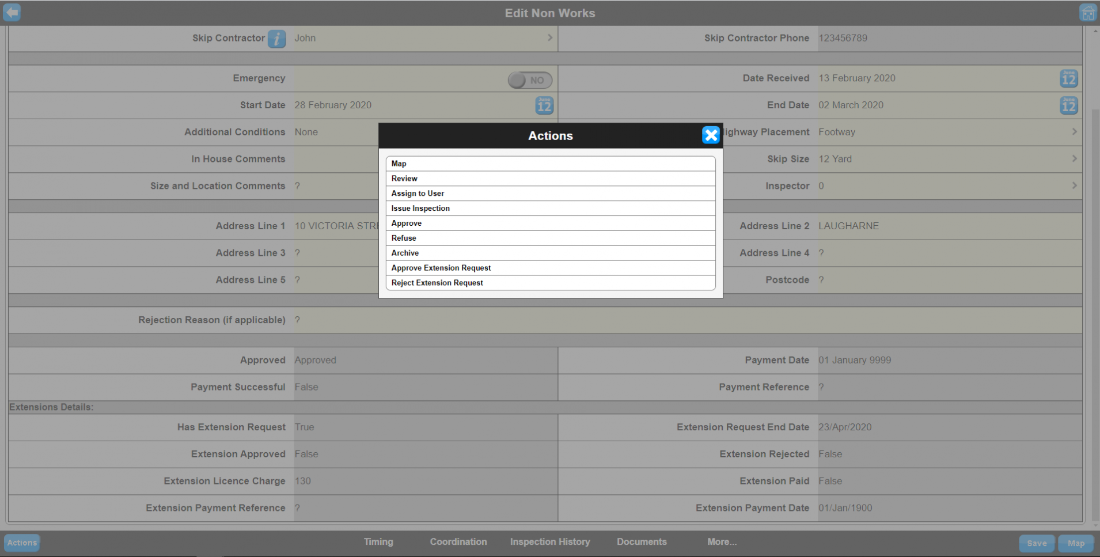Open the Documents tab
The image size is (1100, 557).
point(641,542)
